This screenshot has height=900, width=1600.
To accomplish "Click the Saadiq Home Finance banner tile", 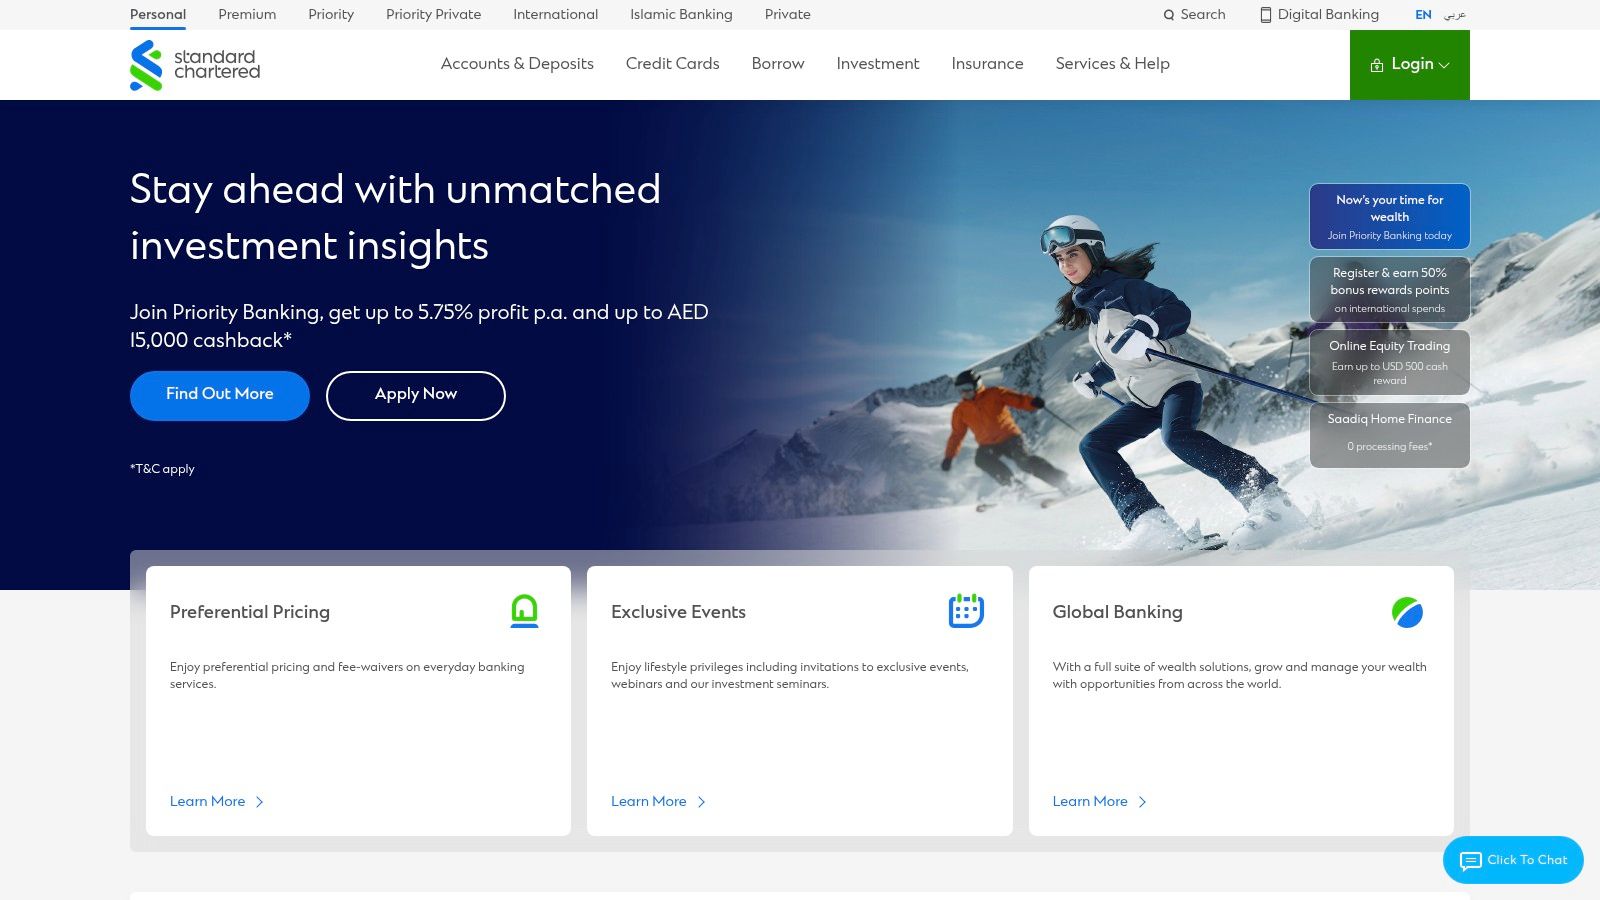I will click(1389, 432).
